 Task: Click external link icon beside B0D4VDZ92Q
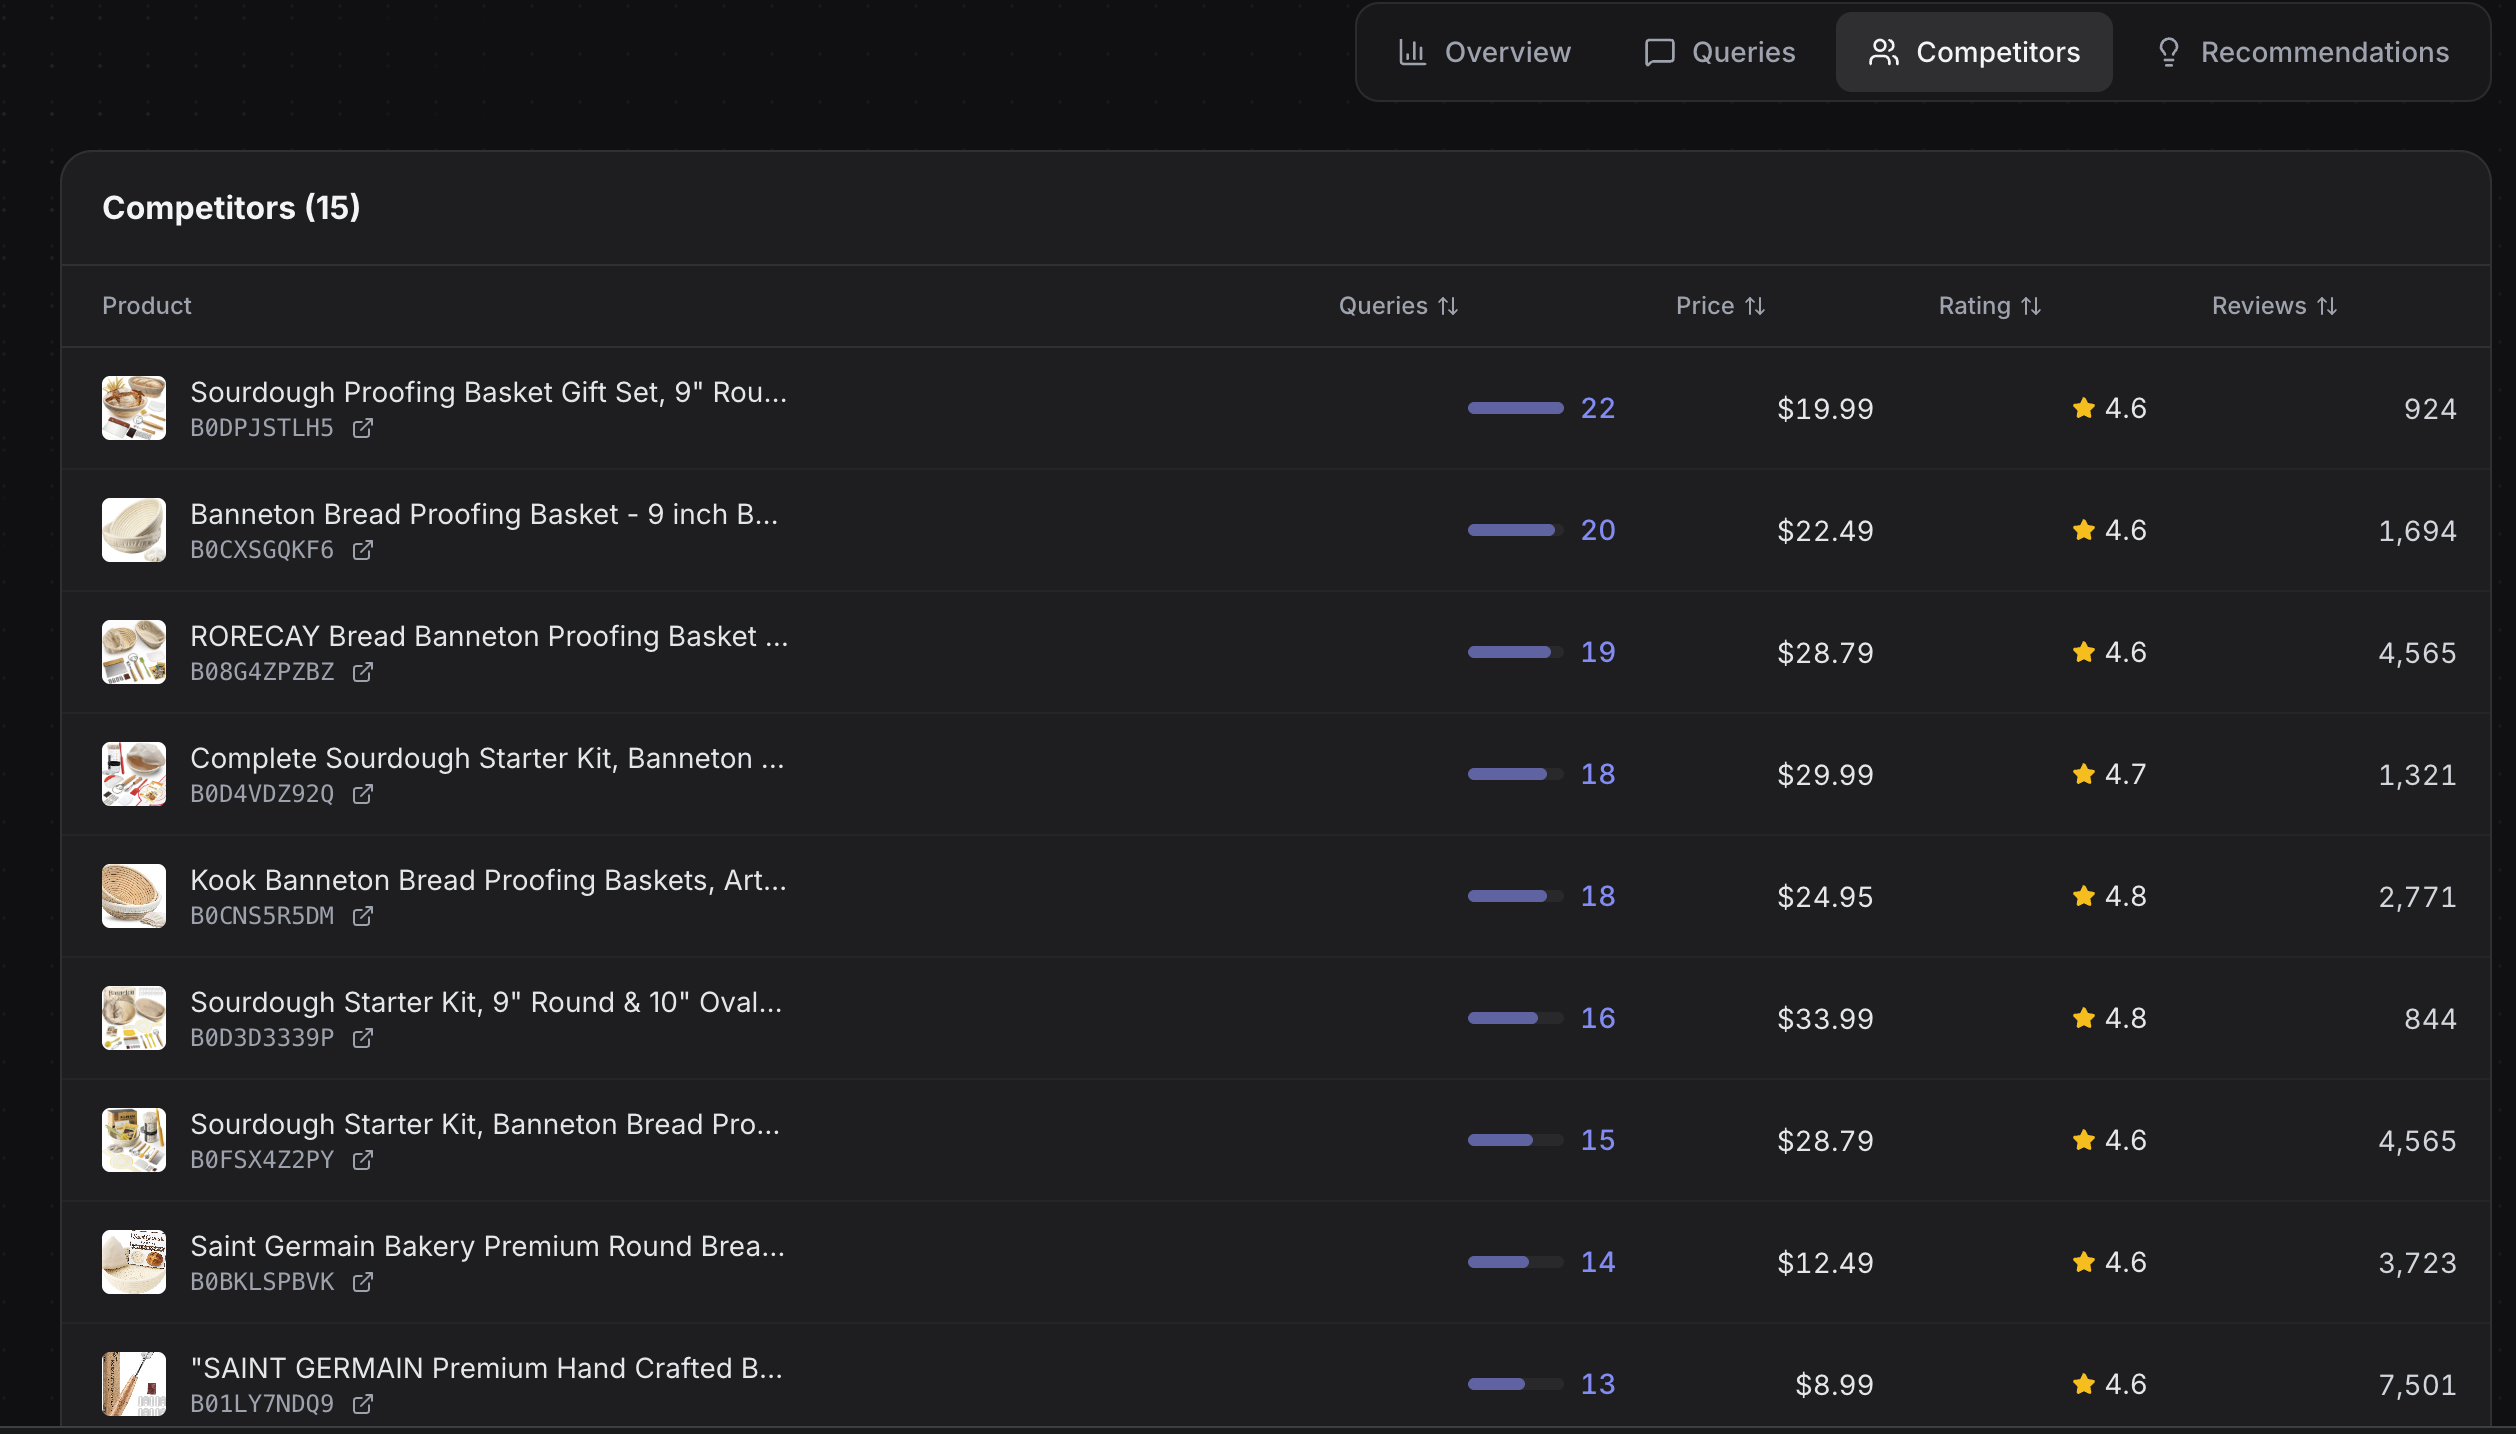tap(363, 794)
